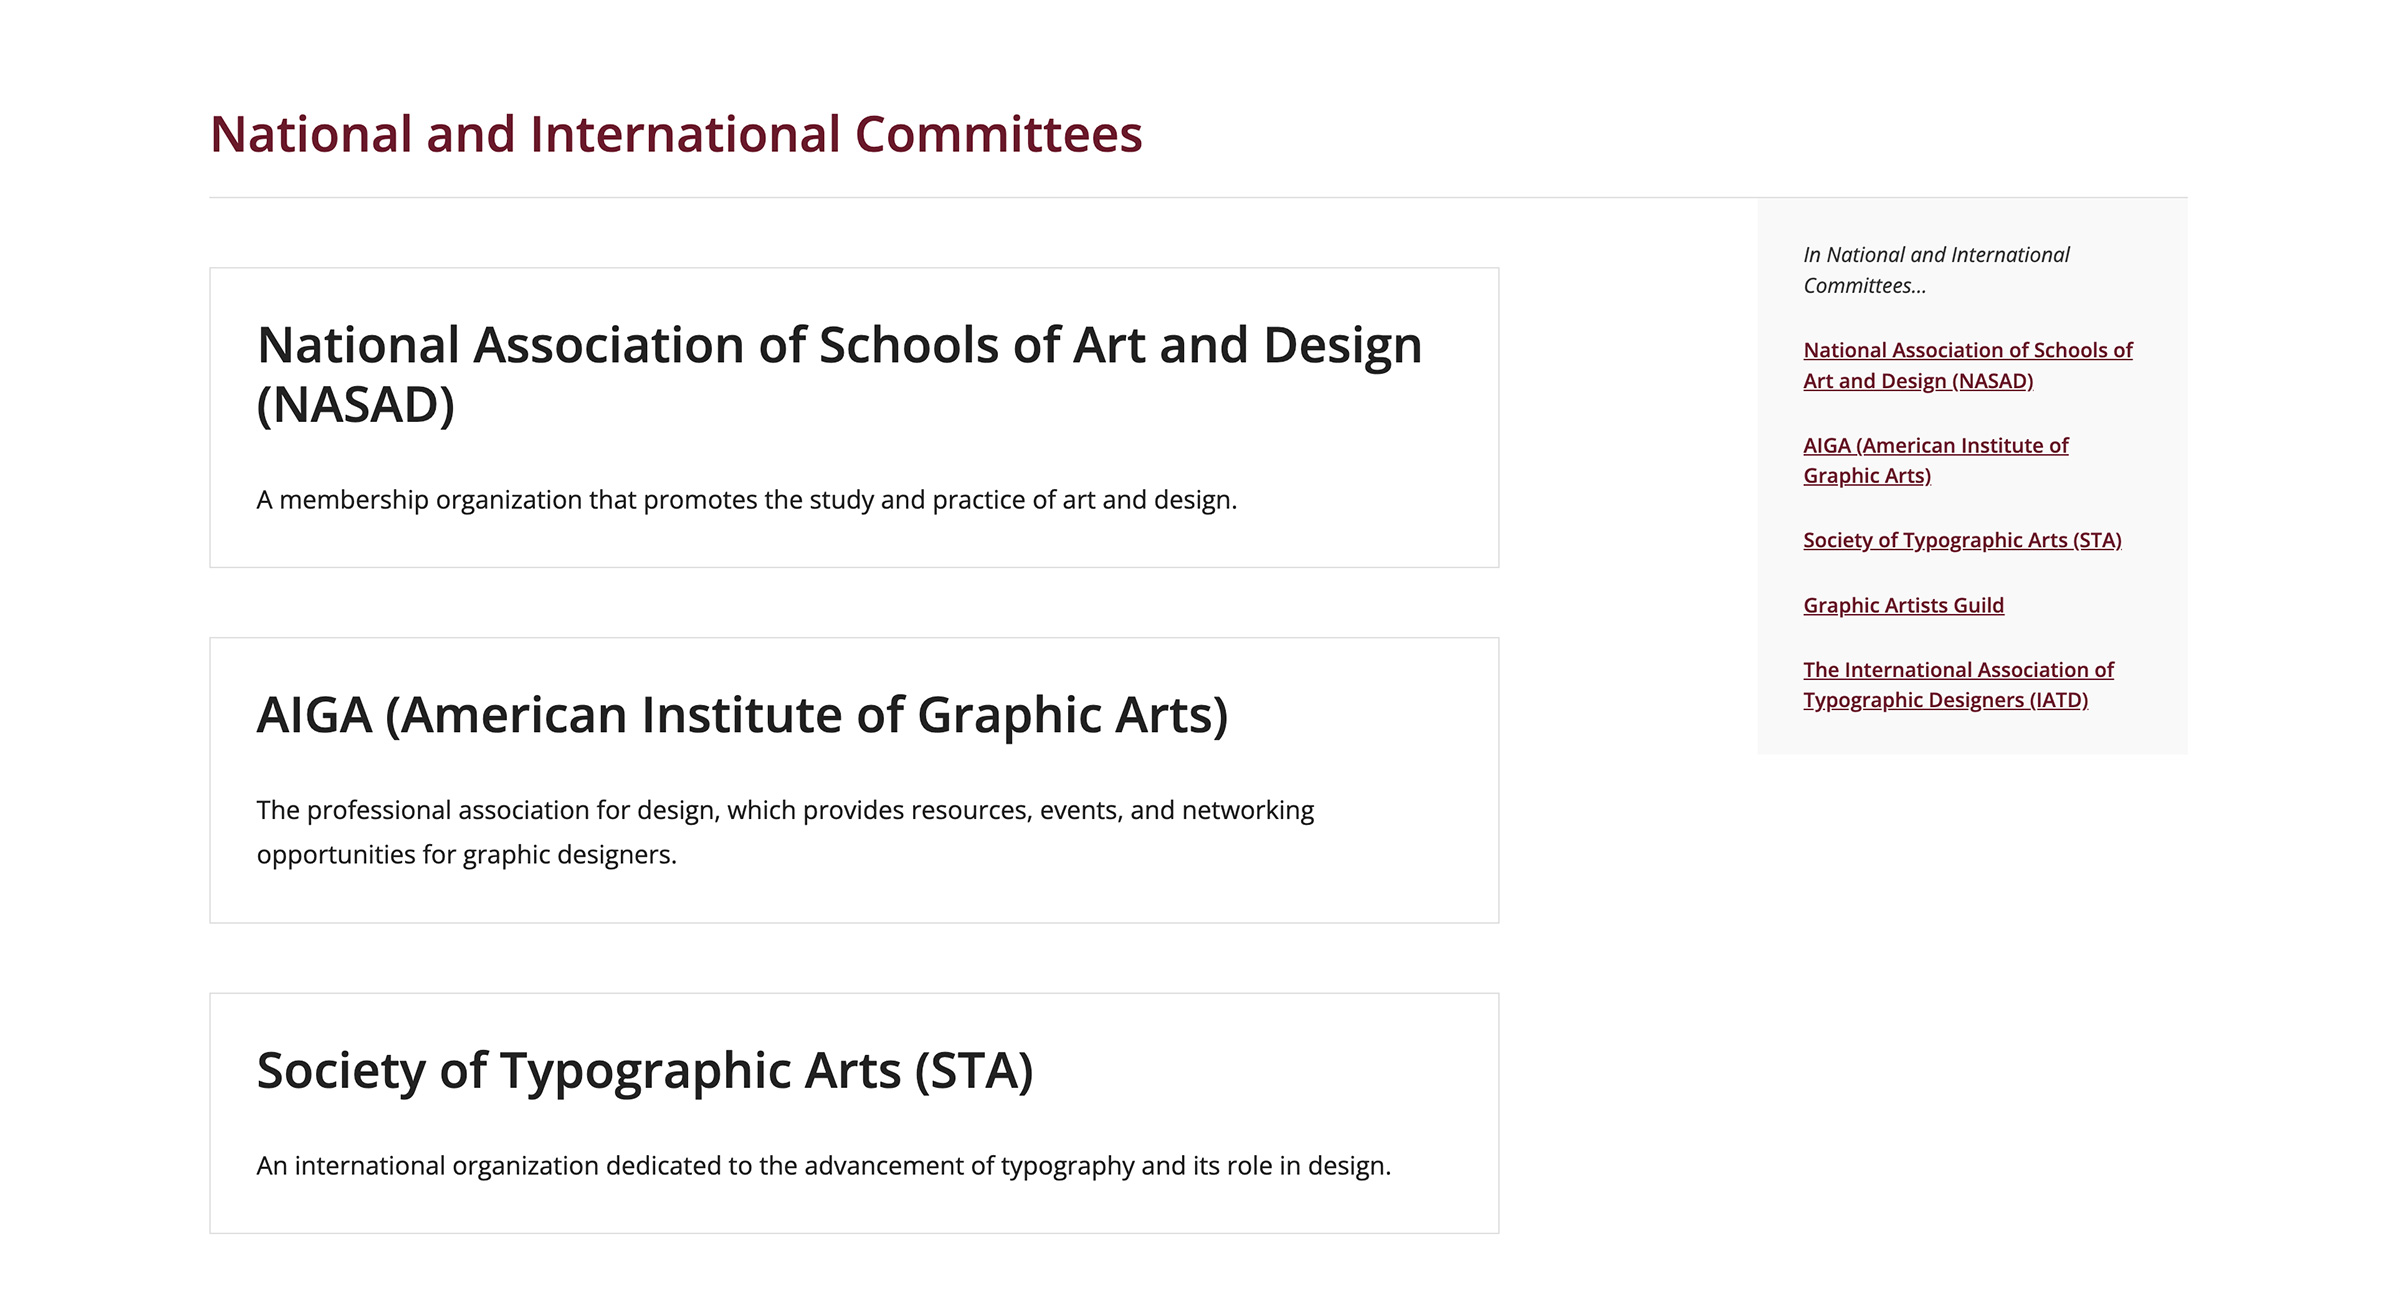Viewport: 2400px width, 1294px height.
Task: Click the italic 'In National and International Committees…' text
Action: (x=1935, y=256)
